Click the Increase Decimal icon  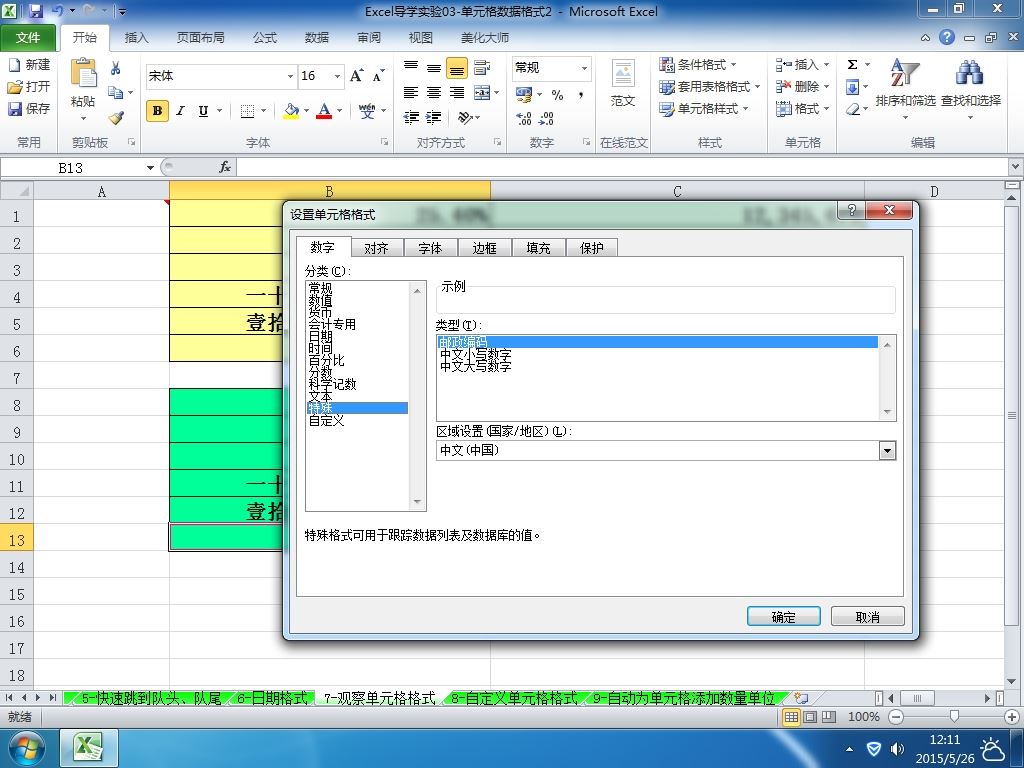[523, 118]
